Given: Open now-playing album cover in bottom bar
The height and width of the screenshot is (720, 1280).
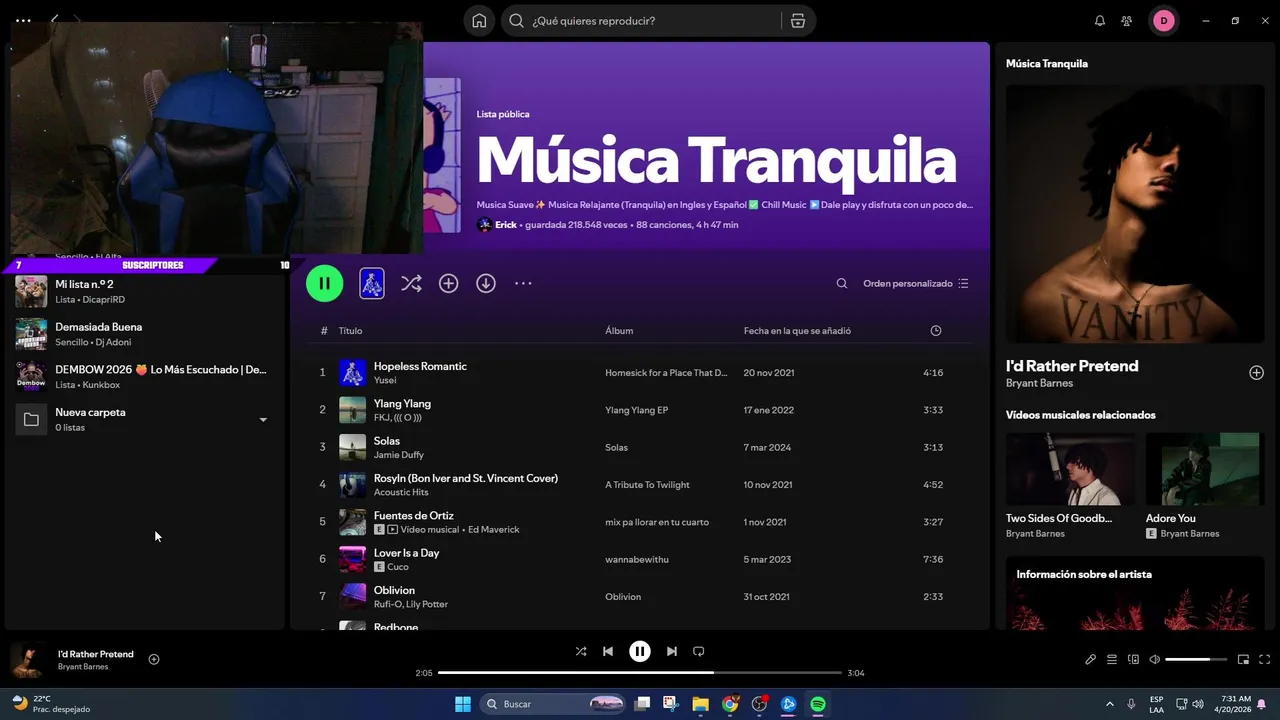Looking at the screenshot, I should (28, 660).
